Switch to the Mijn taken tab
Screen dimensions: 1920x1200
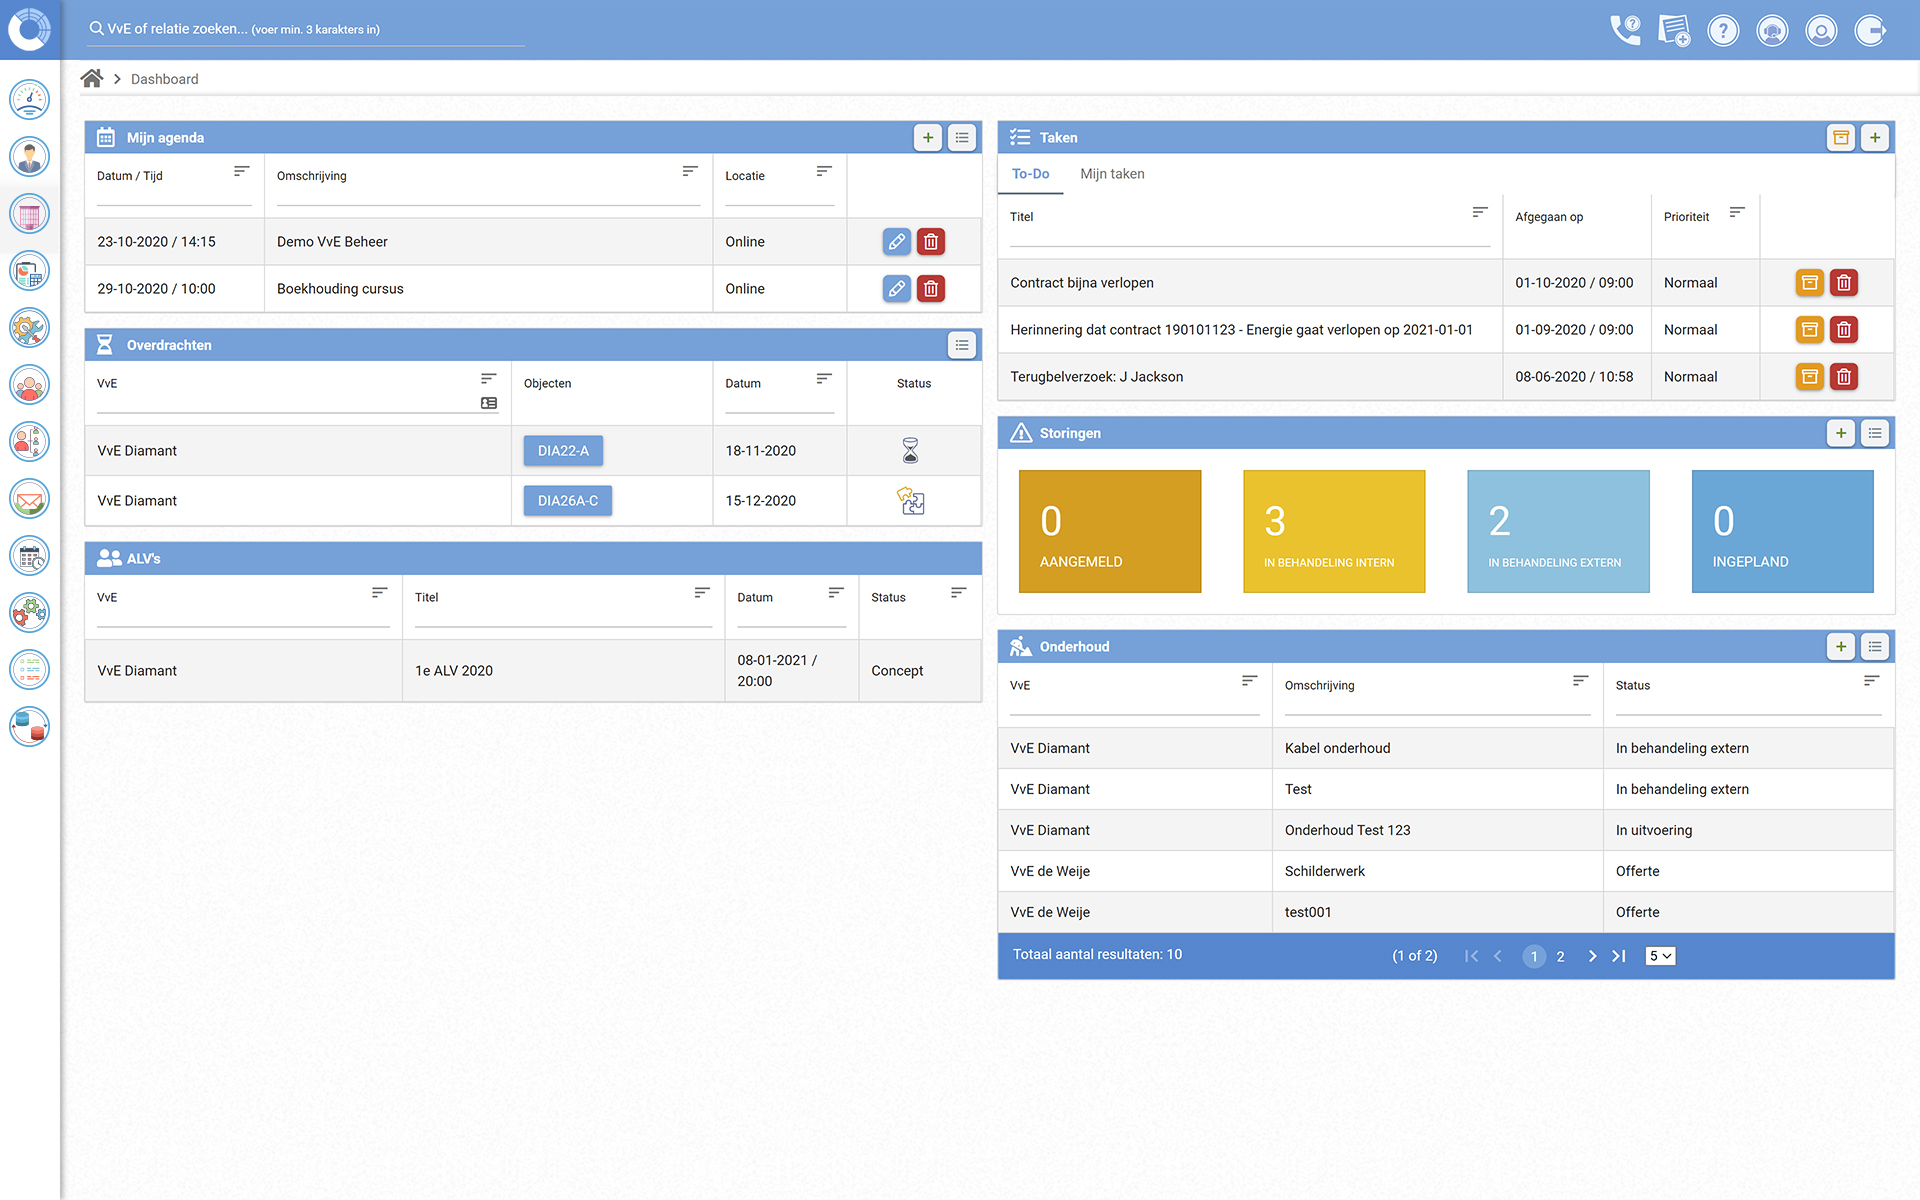1111,174
